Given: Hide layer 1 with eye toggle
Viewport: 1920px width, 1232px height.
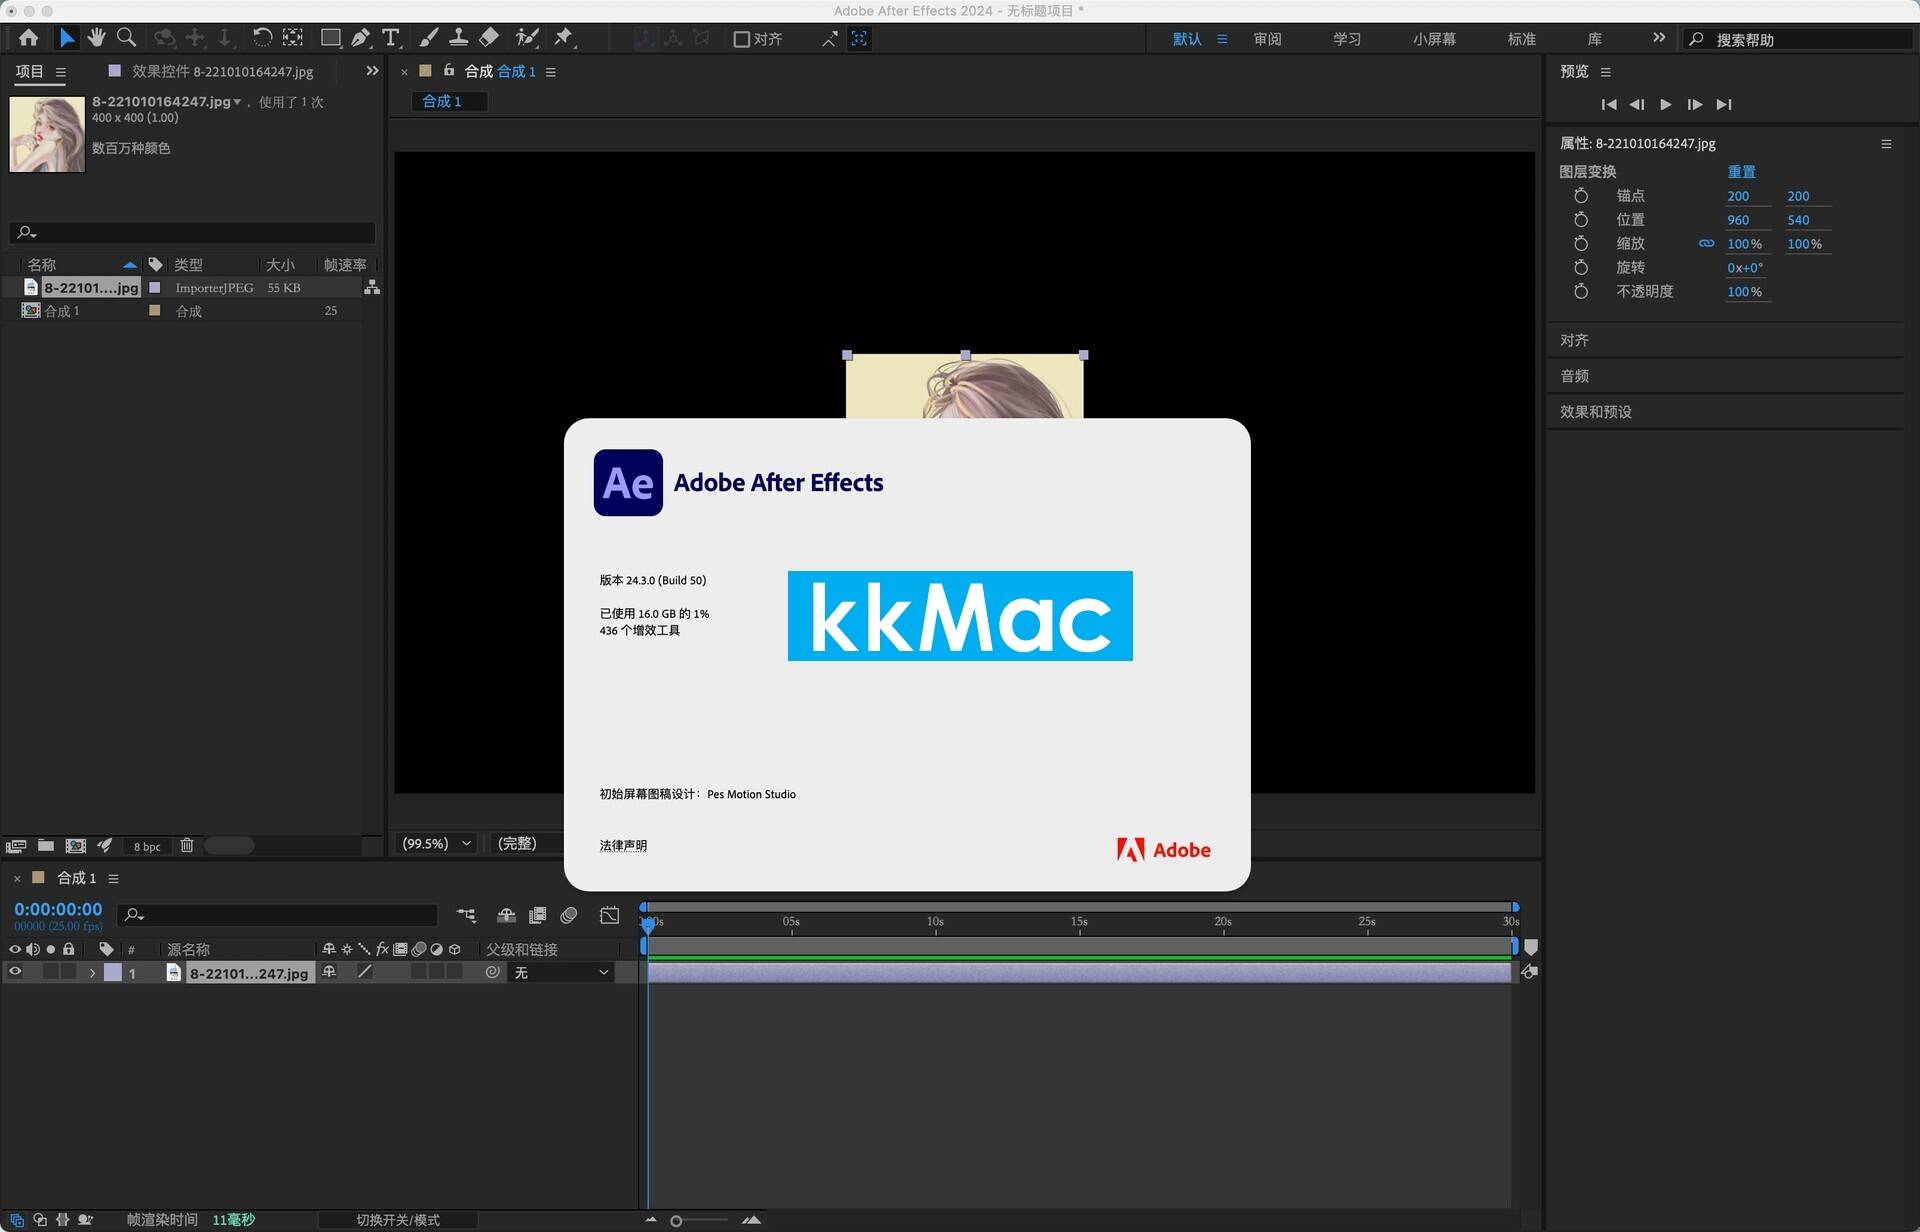Looking at the screenshot, I should [15, 972].
